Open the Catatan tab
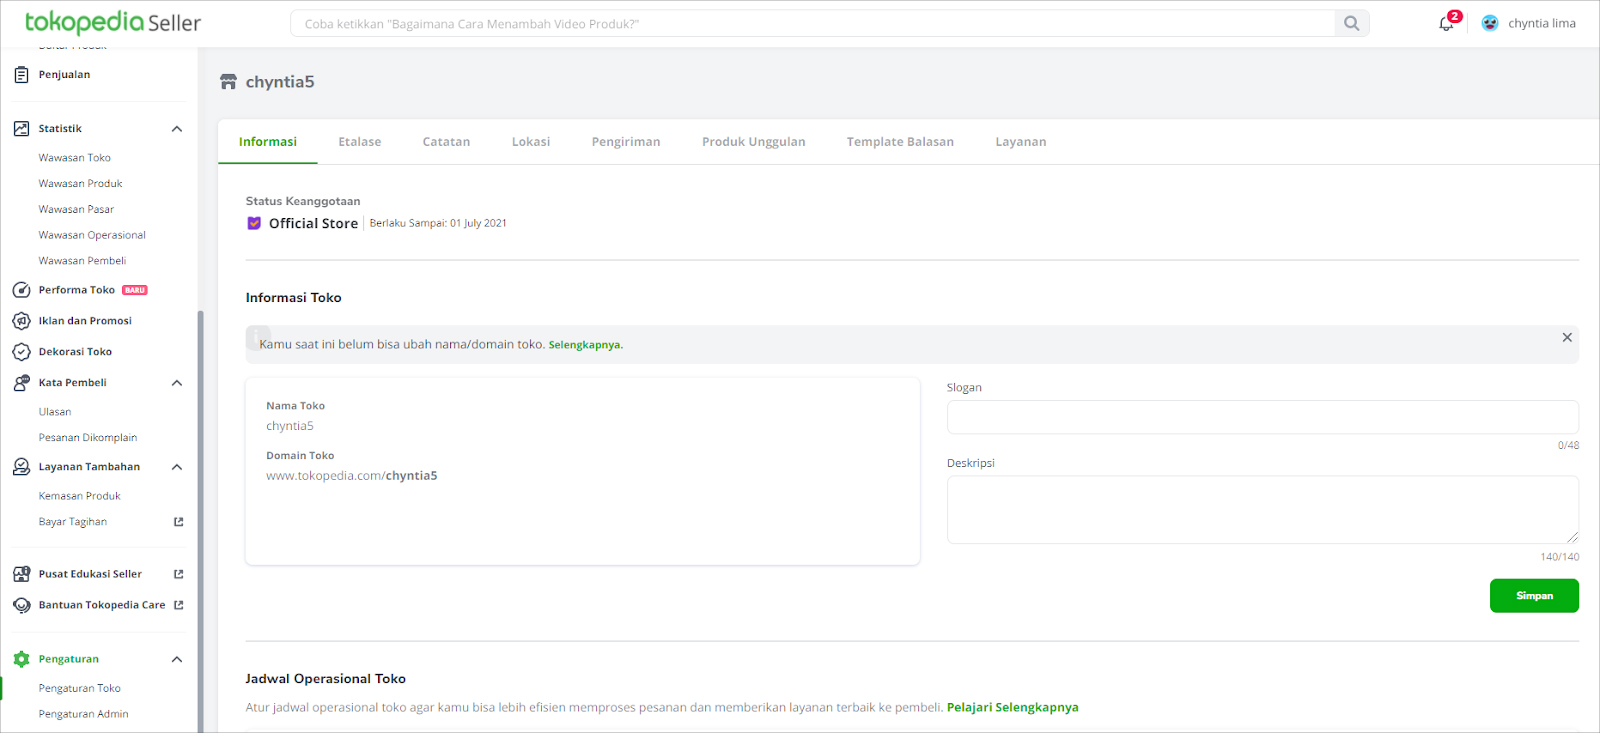 [446, 142]
